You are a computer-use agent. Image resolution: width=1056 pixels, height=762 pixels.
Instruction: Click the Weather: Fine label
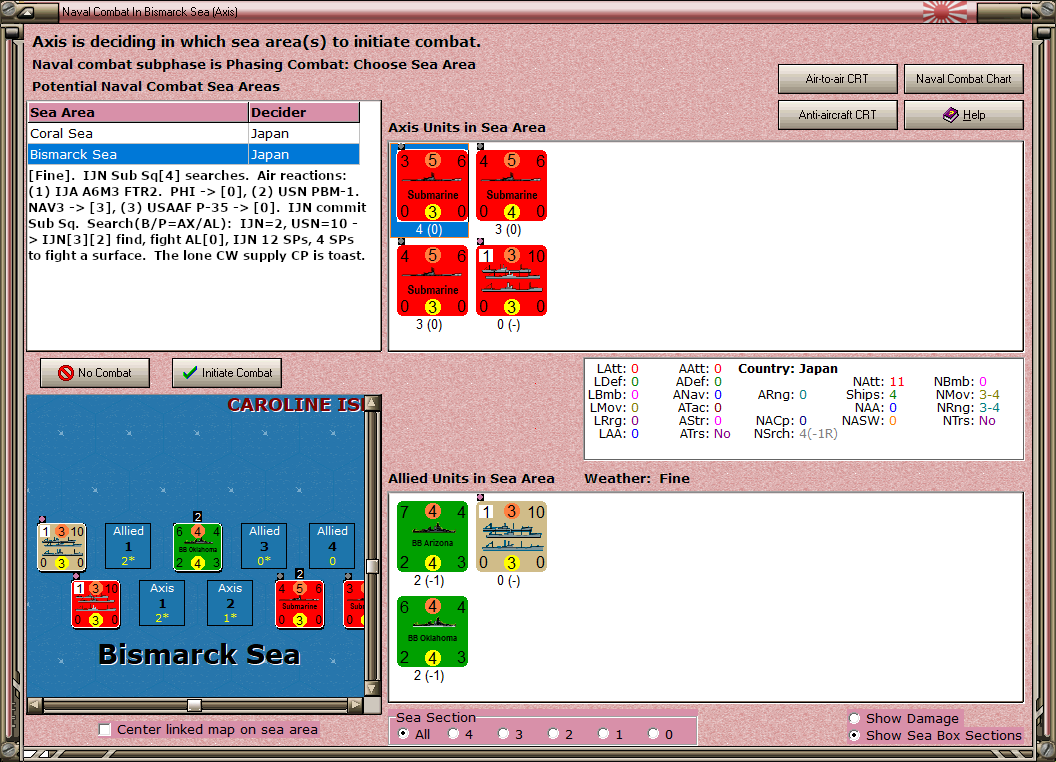pos(636,478)
